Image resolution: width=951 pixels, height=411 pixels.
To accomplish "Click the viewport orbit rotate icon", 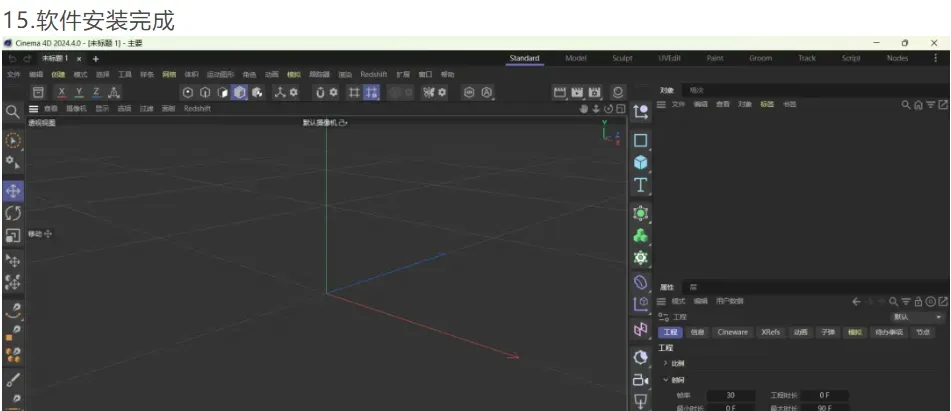I will click(x=608, y=109).
